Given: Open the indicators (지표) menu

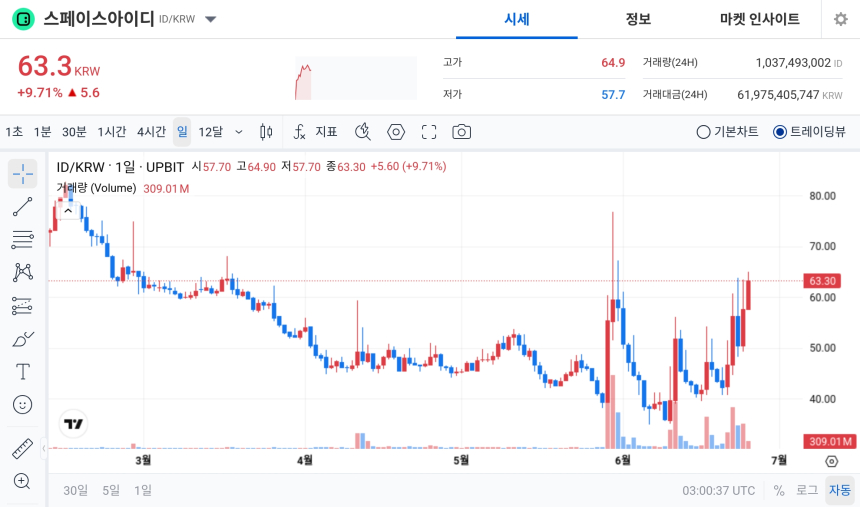Looking at the screenshot, I should pos(315,132).
